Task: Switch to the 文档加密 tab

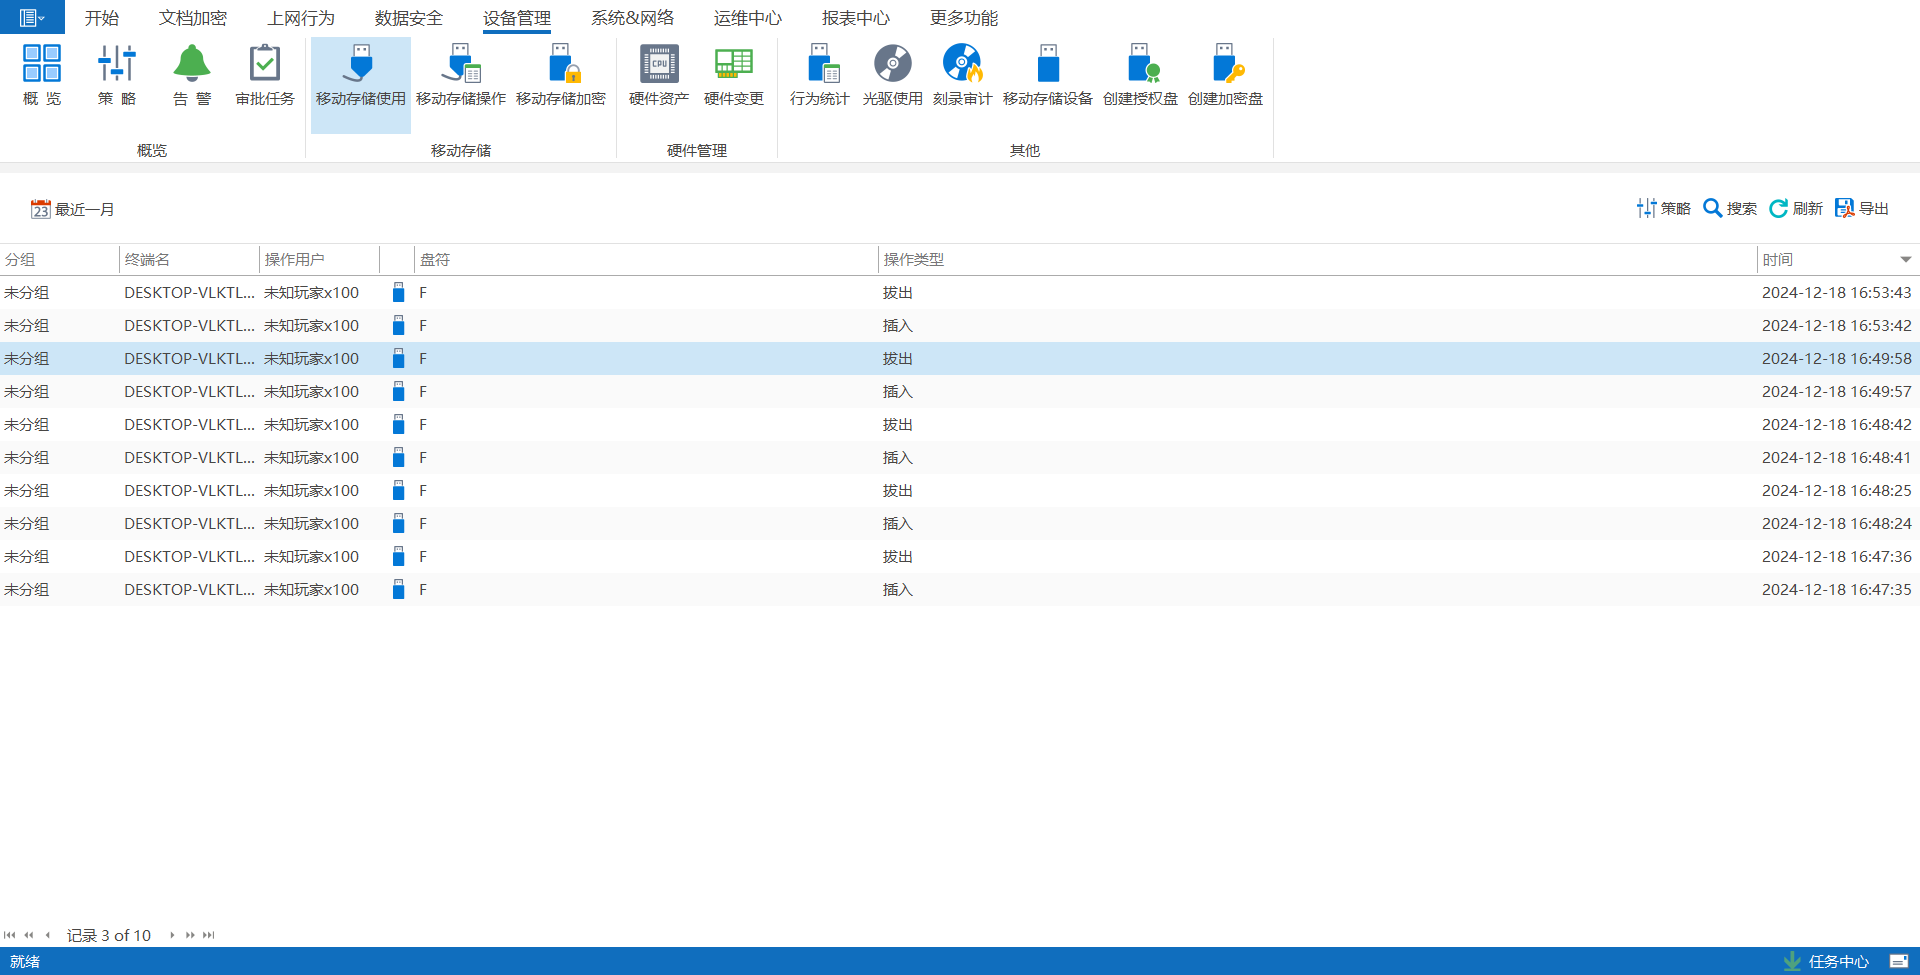Action: 192,18
